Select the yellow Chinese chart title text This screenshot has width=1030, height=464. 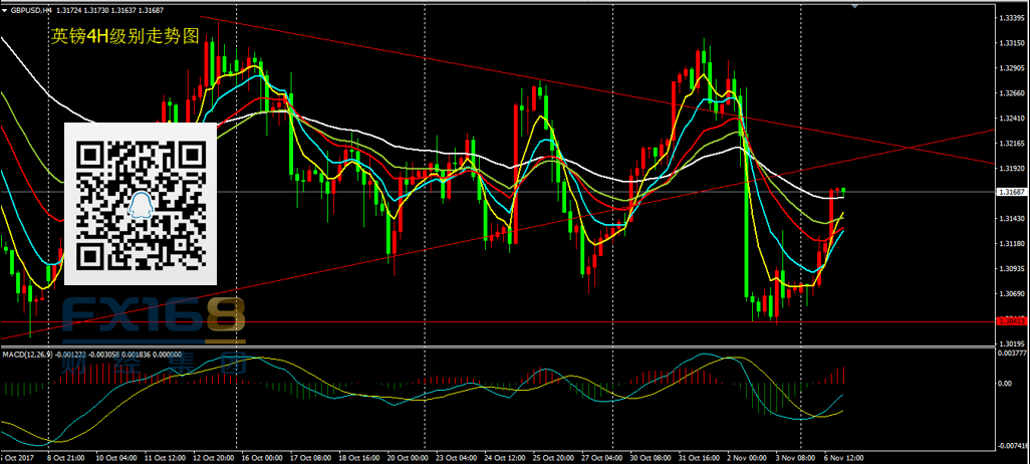point(126,35)
